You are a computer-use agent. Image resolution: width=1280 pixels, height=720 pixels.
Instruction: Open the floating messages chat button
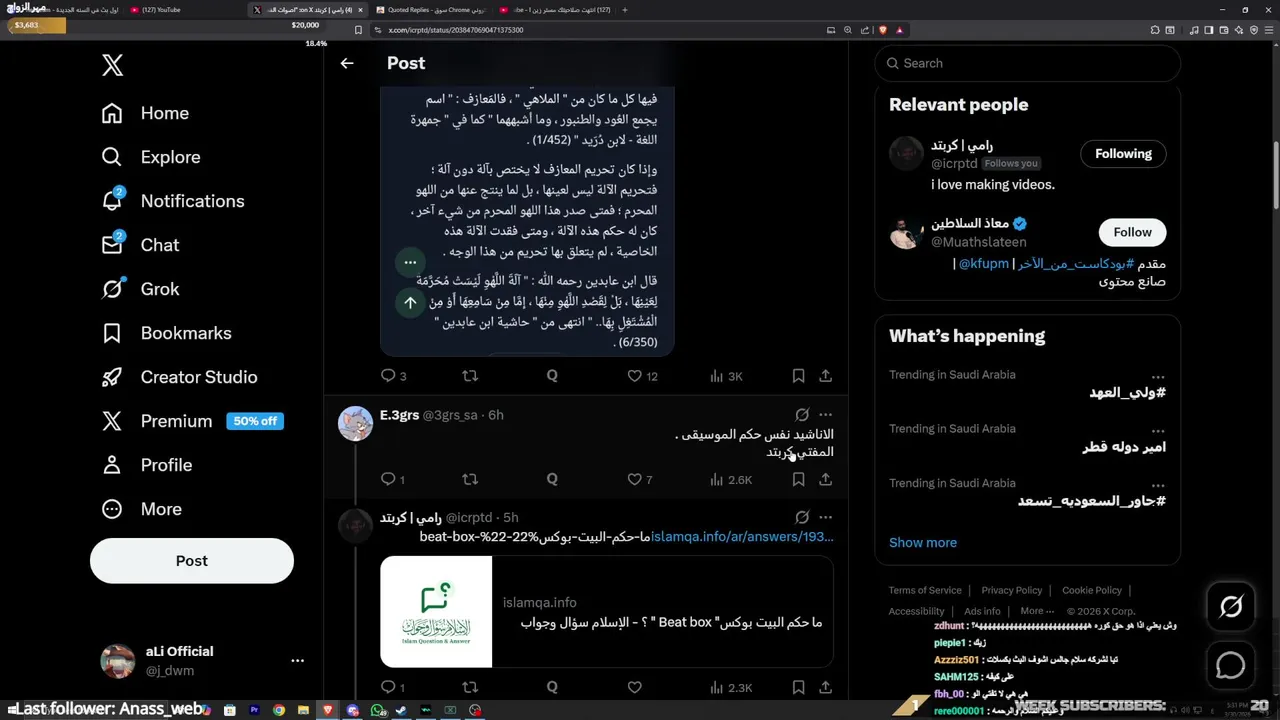pyautogui.click(x=1231, y=665)
